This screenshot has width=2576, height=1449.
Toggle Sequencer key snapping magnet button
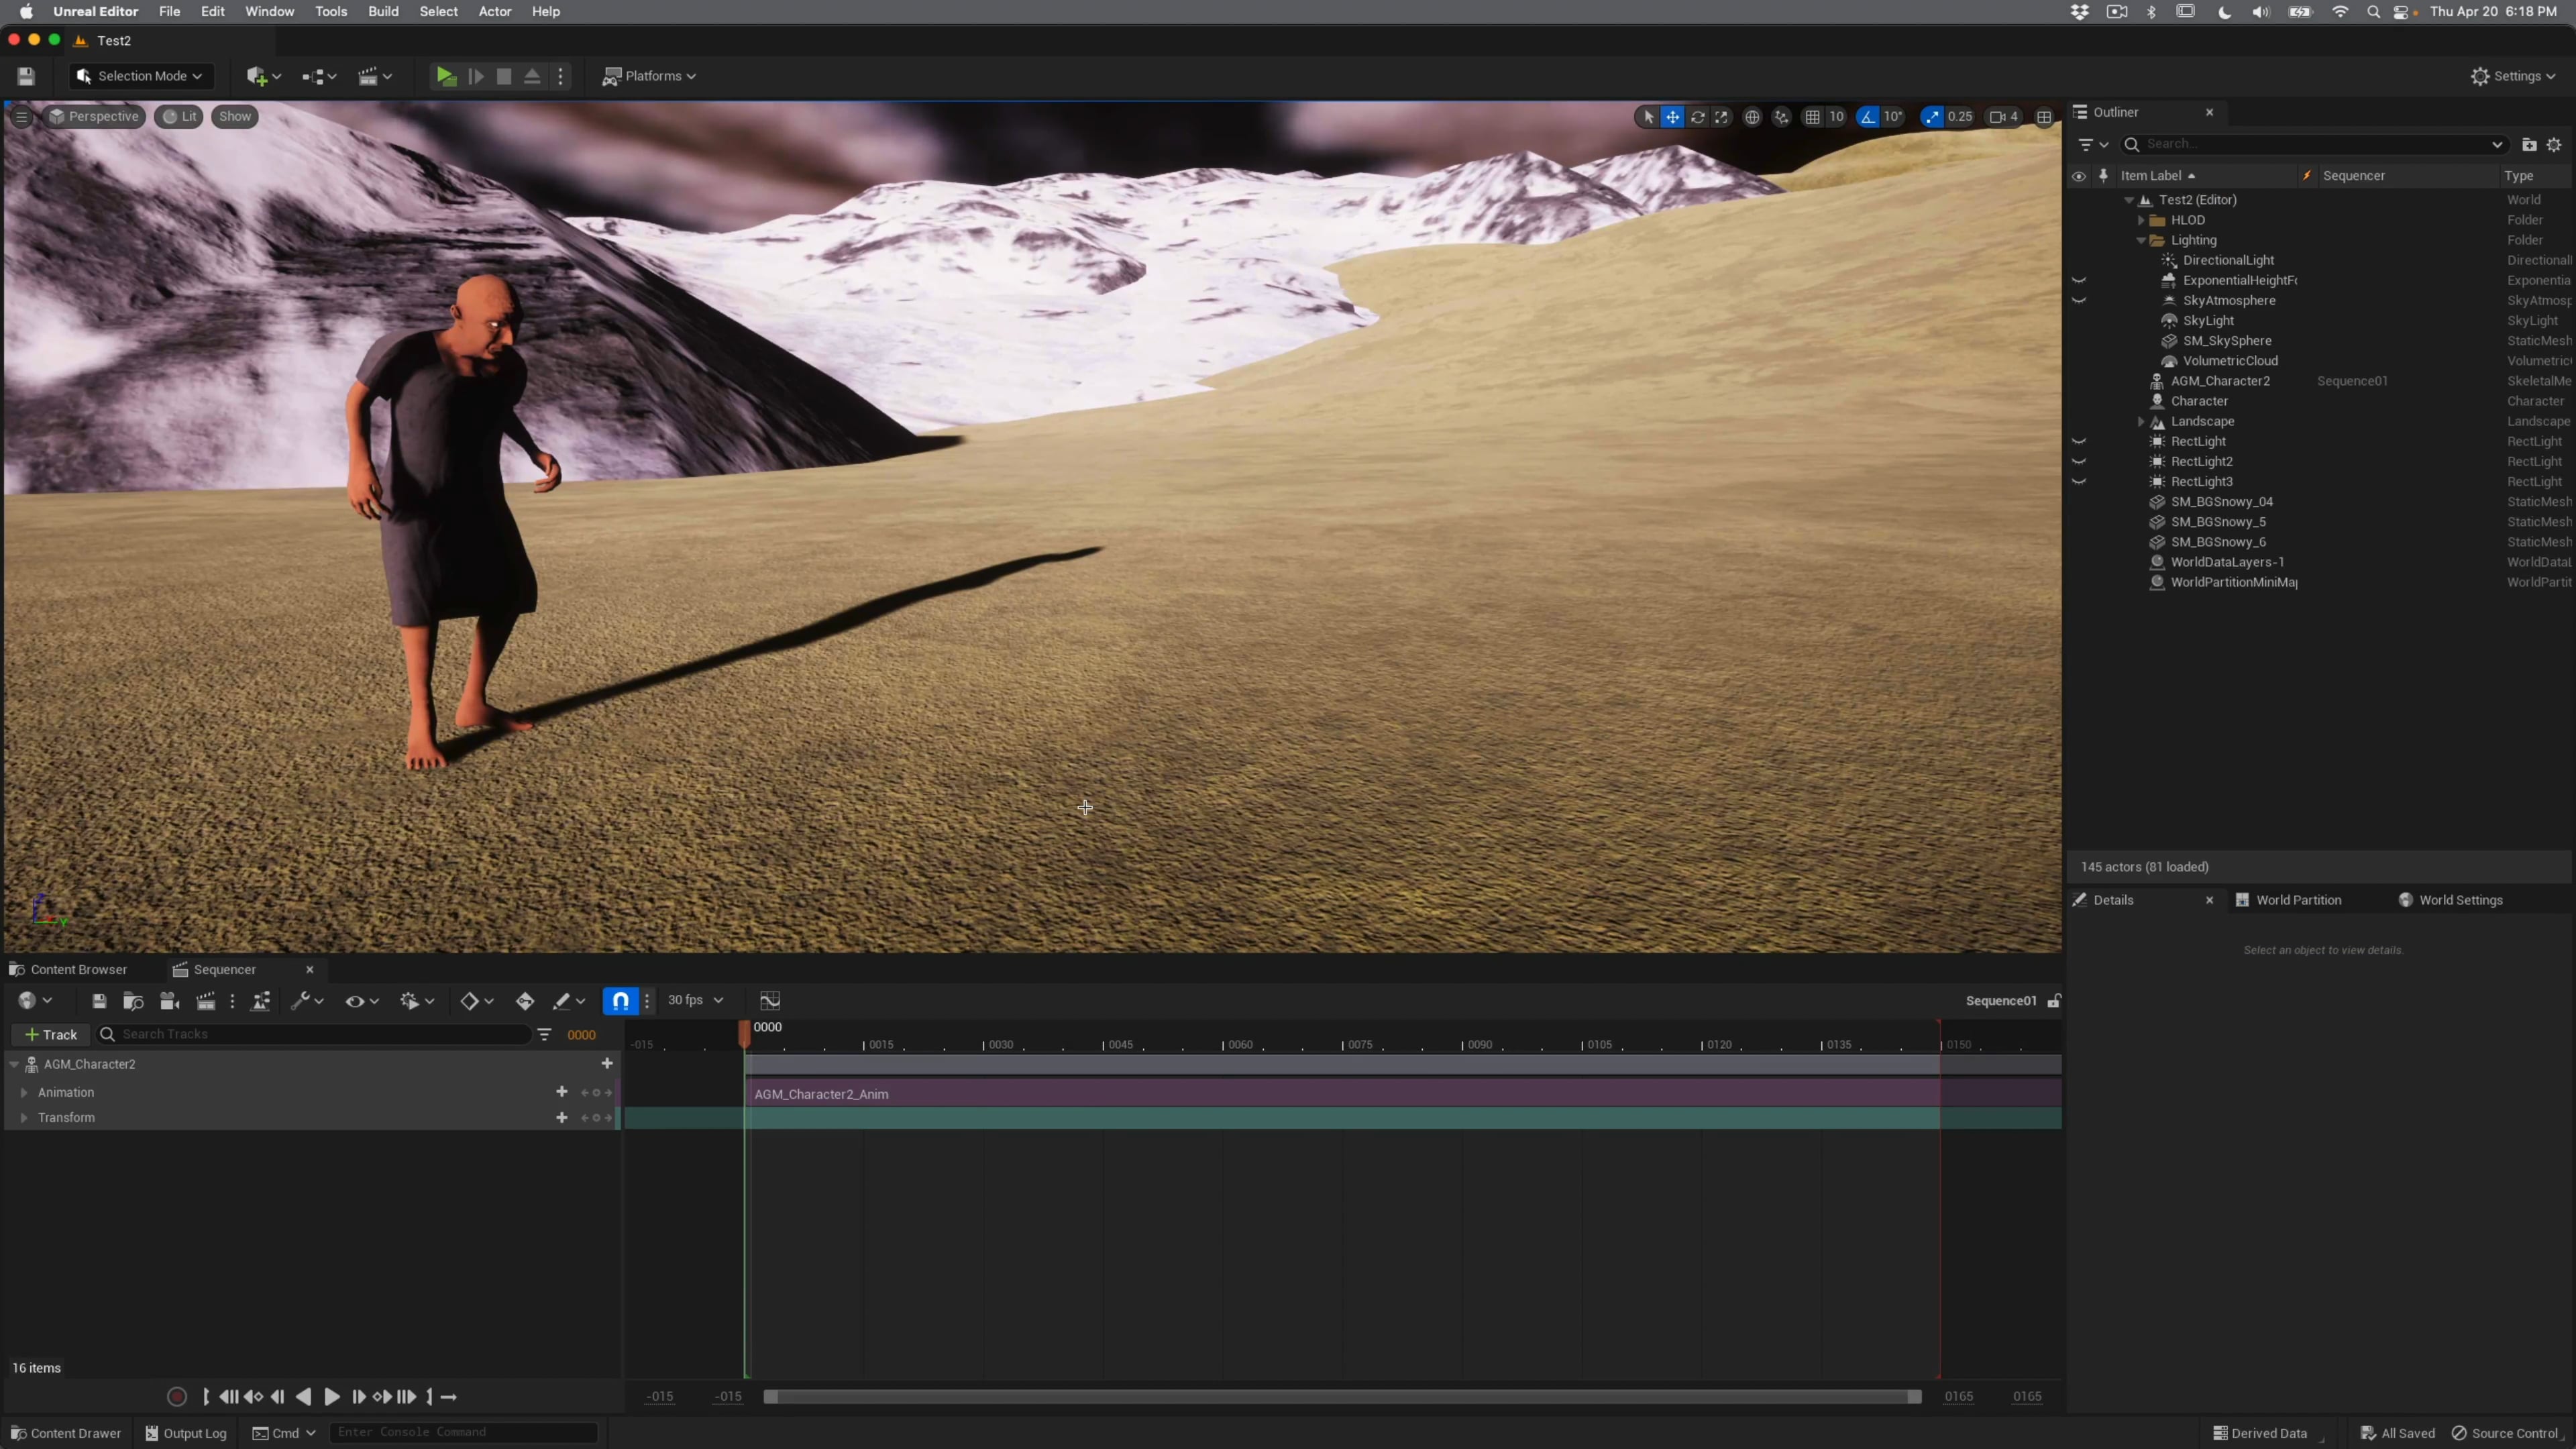621,1001
